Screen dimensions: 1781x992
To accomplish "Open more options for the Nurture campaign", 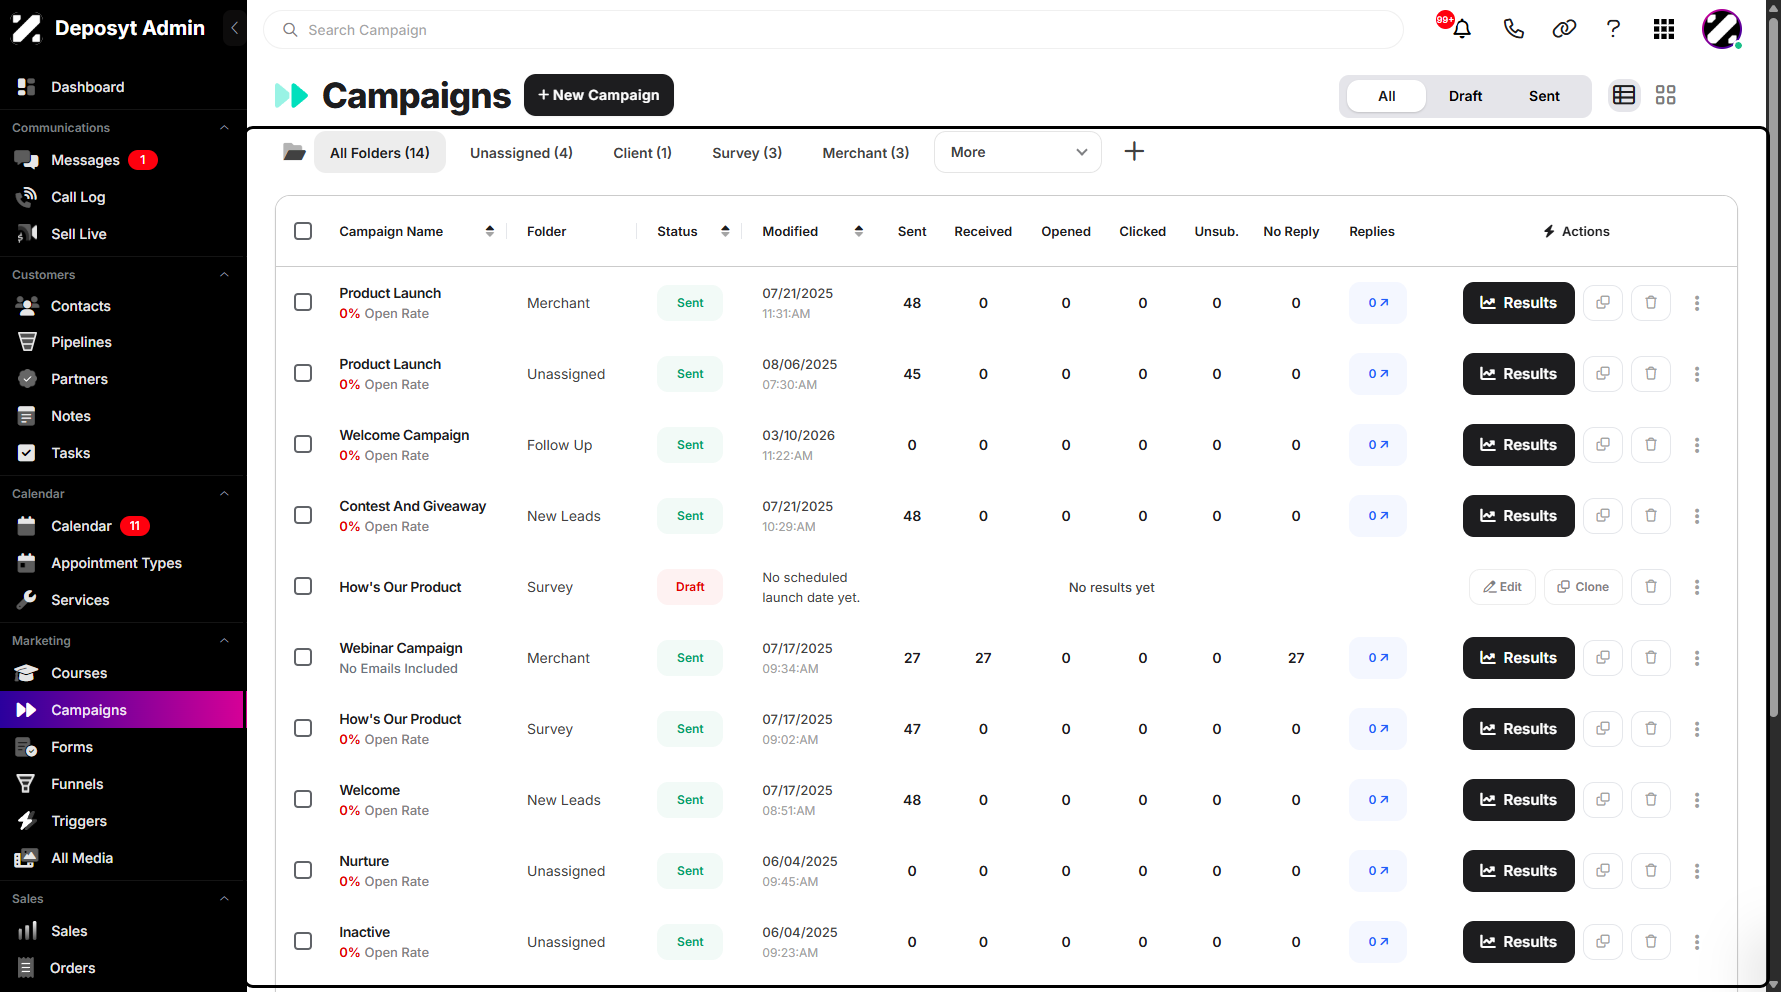I will click(1697, 871).
